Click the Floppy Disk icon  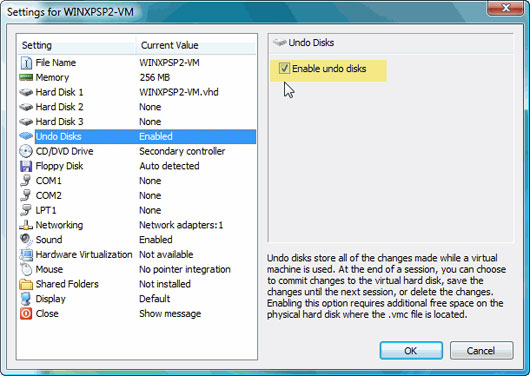click(26, 166)
